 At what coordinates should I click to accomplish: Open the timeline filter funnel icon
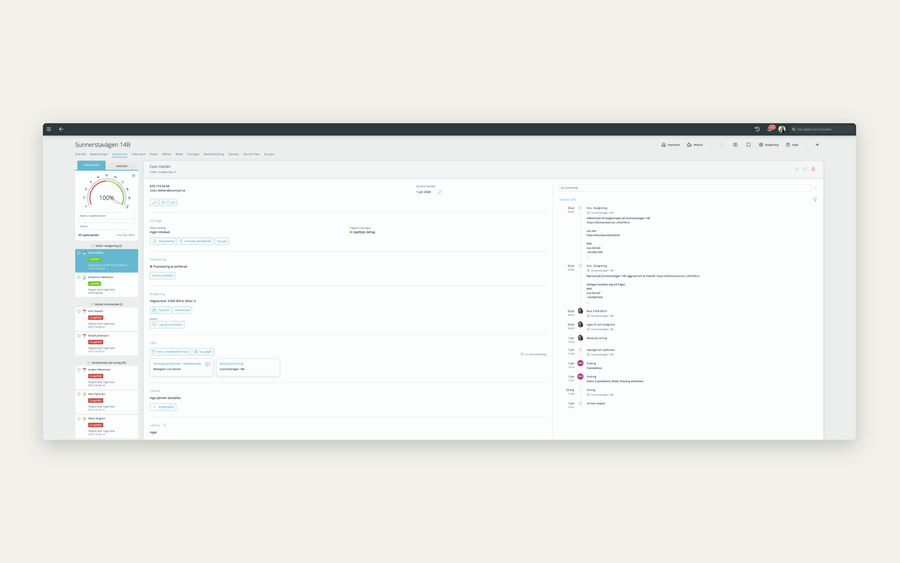(815, 200)
